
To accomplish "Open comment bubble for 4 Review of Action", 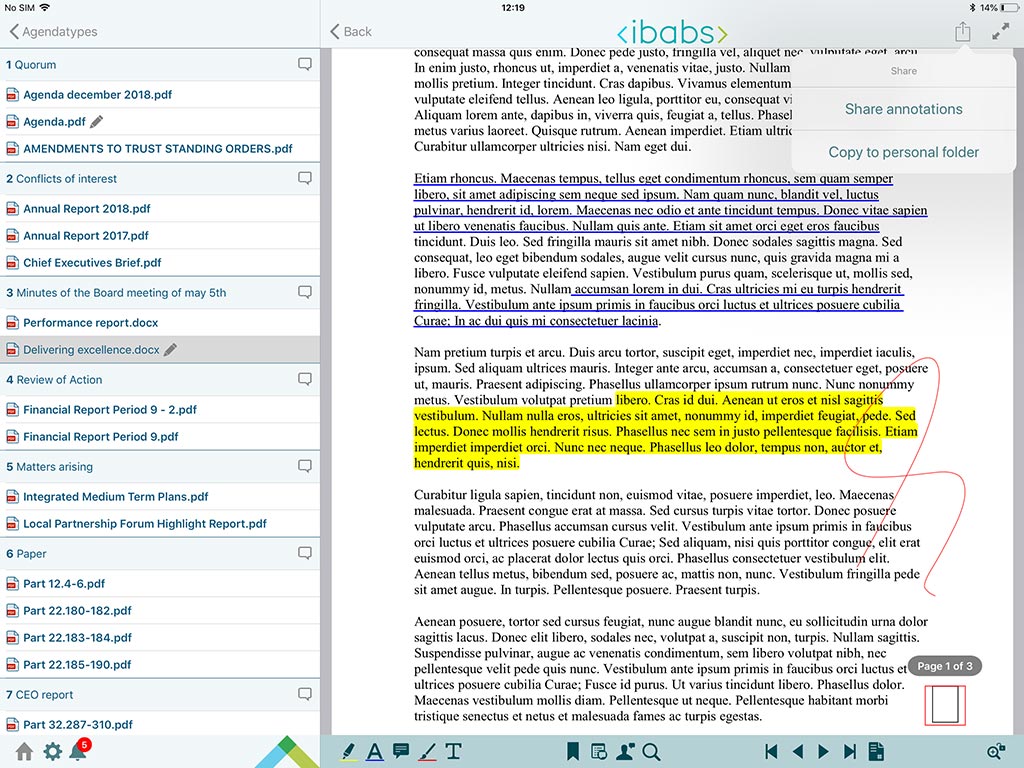I will tap(304, 379).
